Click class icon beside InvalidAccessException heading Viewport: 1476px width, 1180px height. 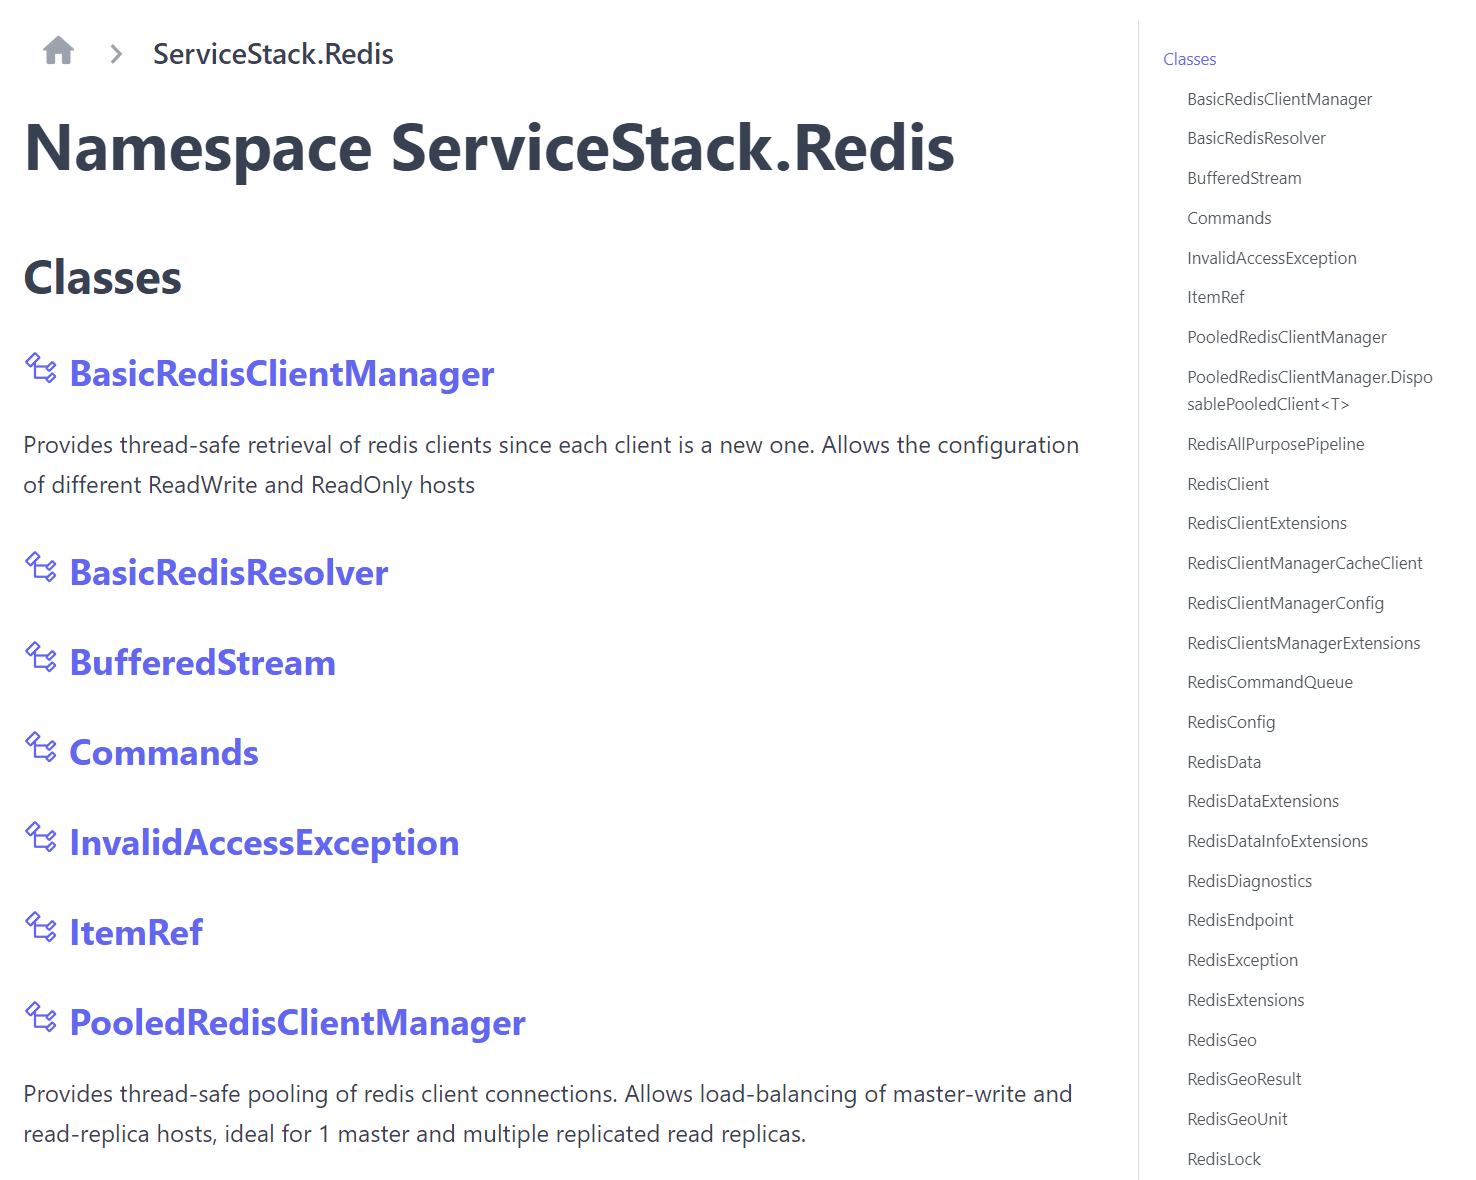click(41, 838)
